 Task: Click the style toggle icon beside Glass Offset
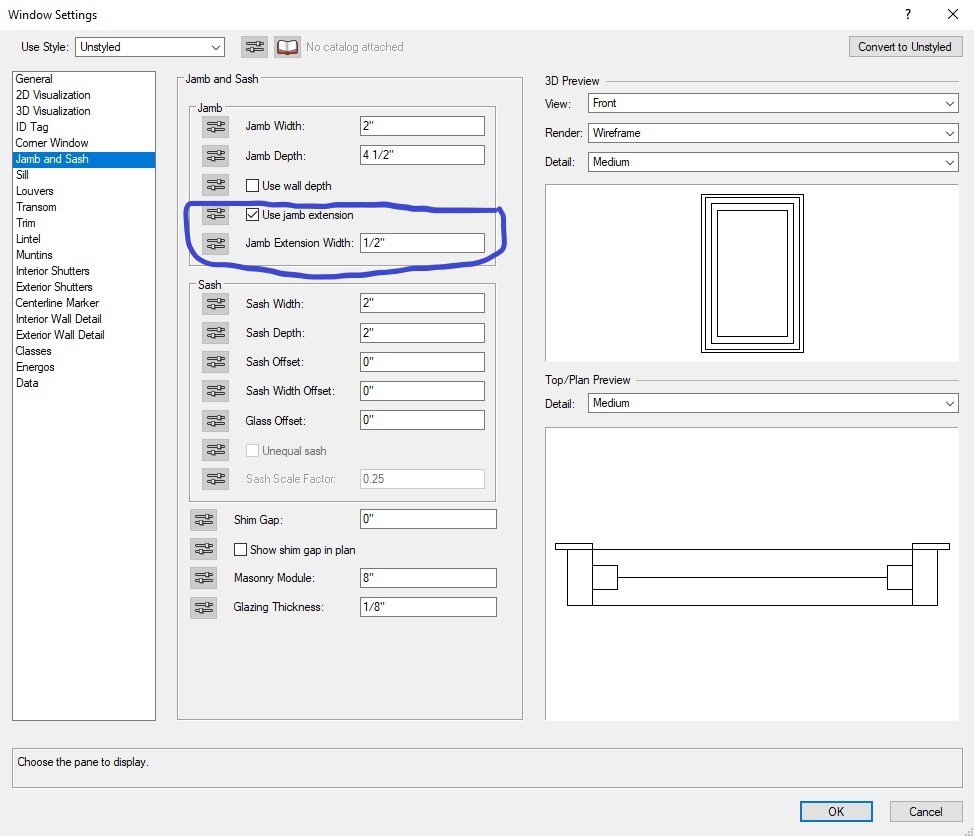(x=215, y=421)
